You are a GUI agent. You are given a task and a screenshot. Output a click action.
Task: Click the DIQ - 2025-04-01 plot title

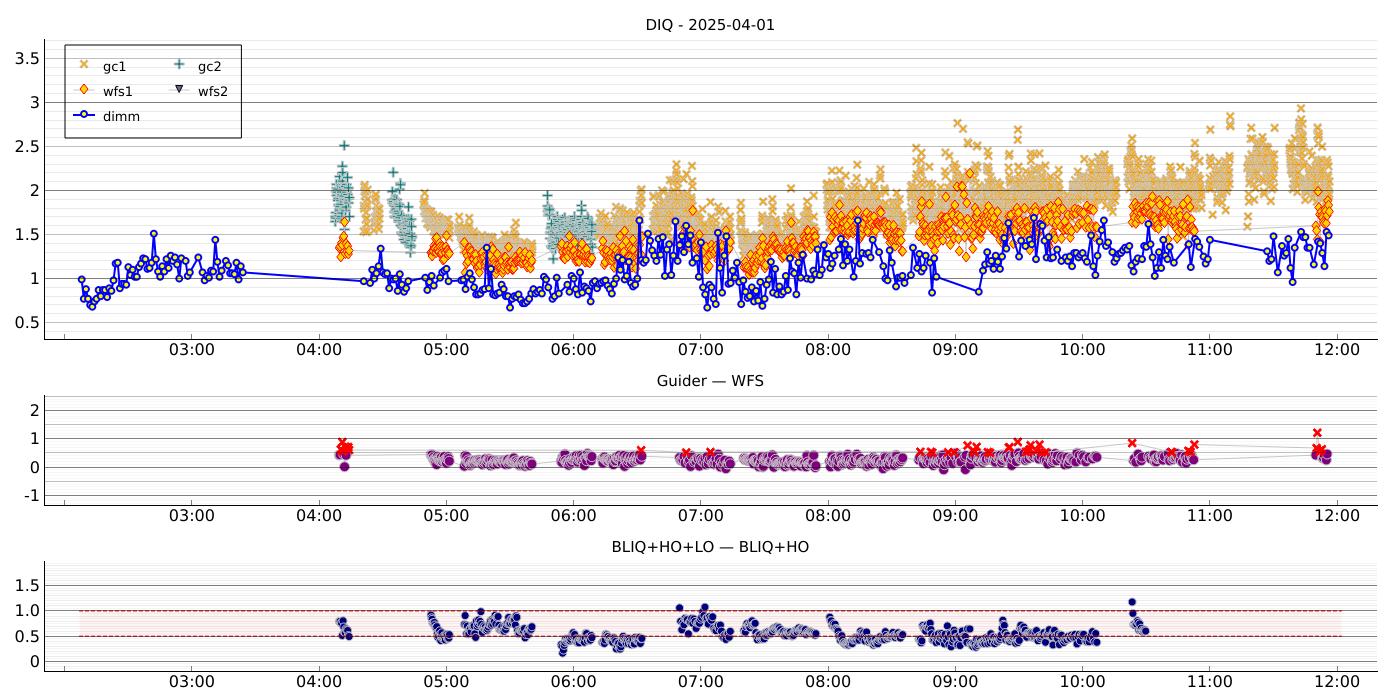click(x=710, y=25)
